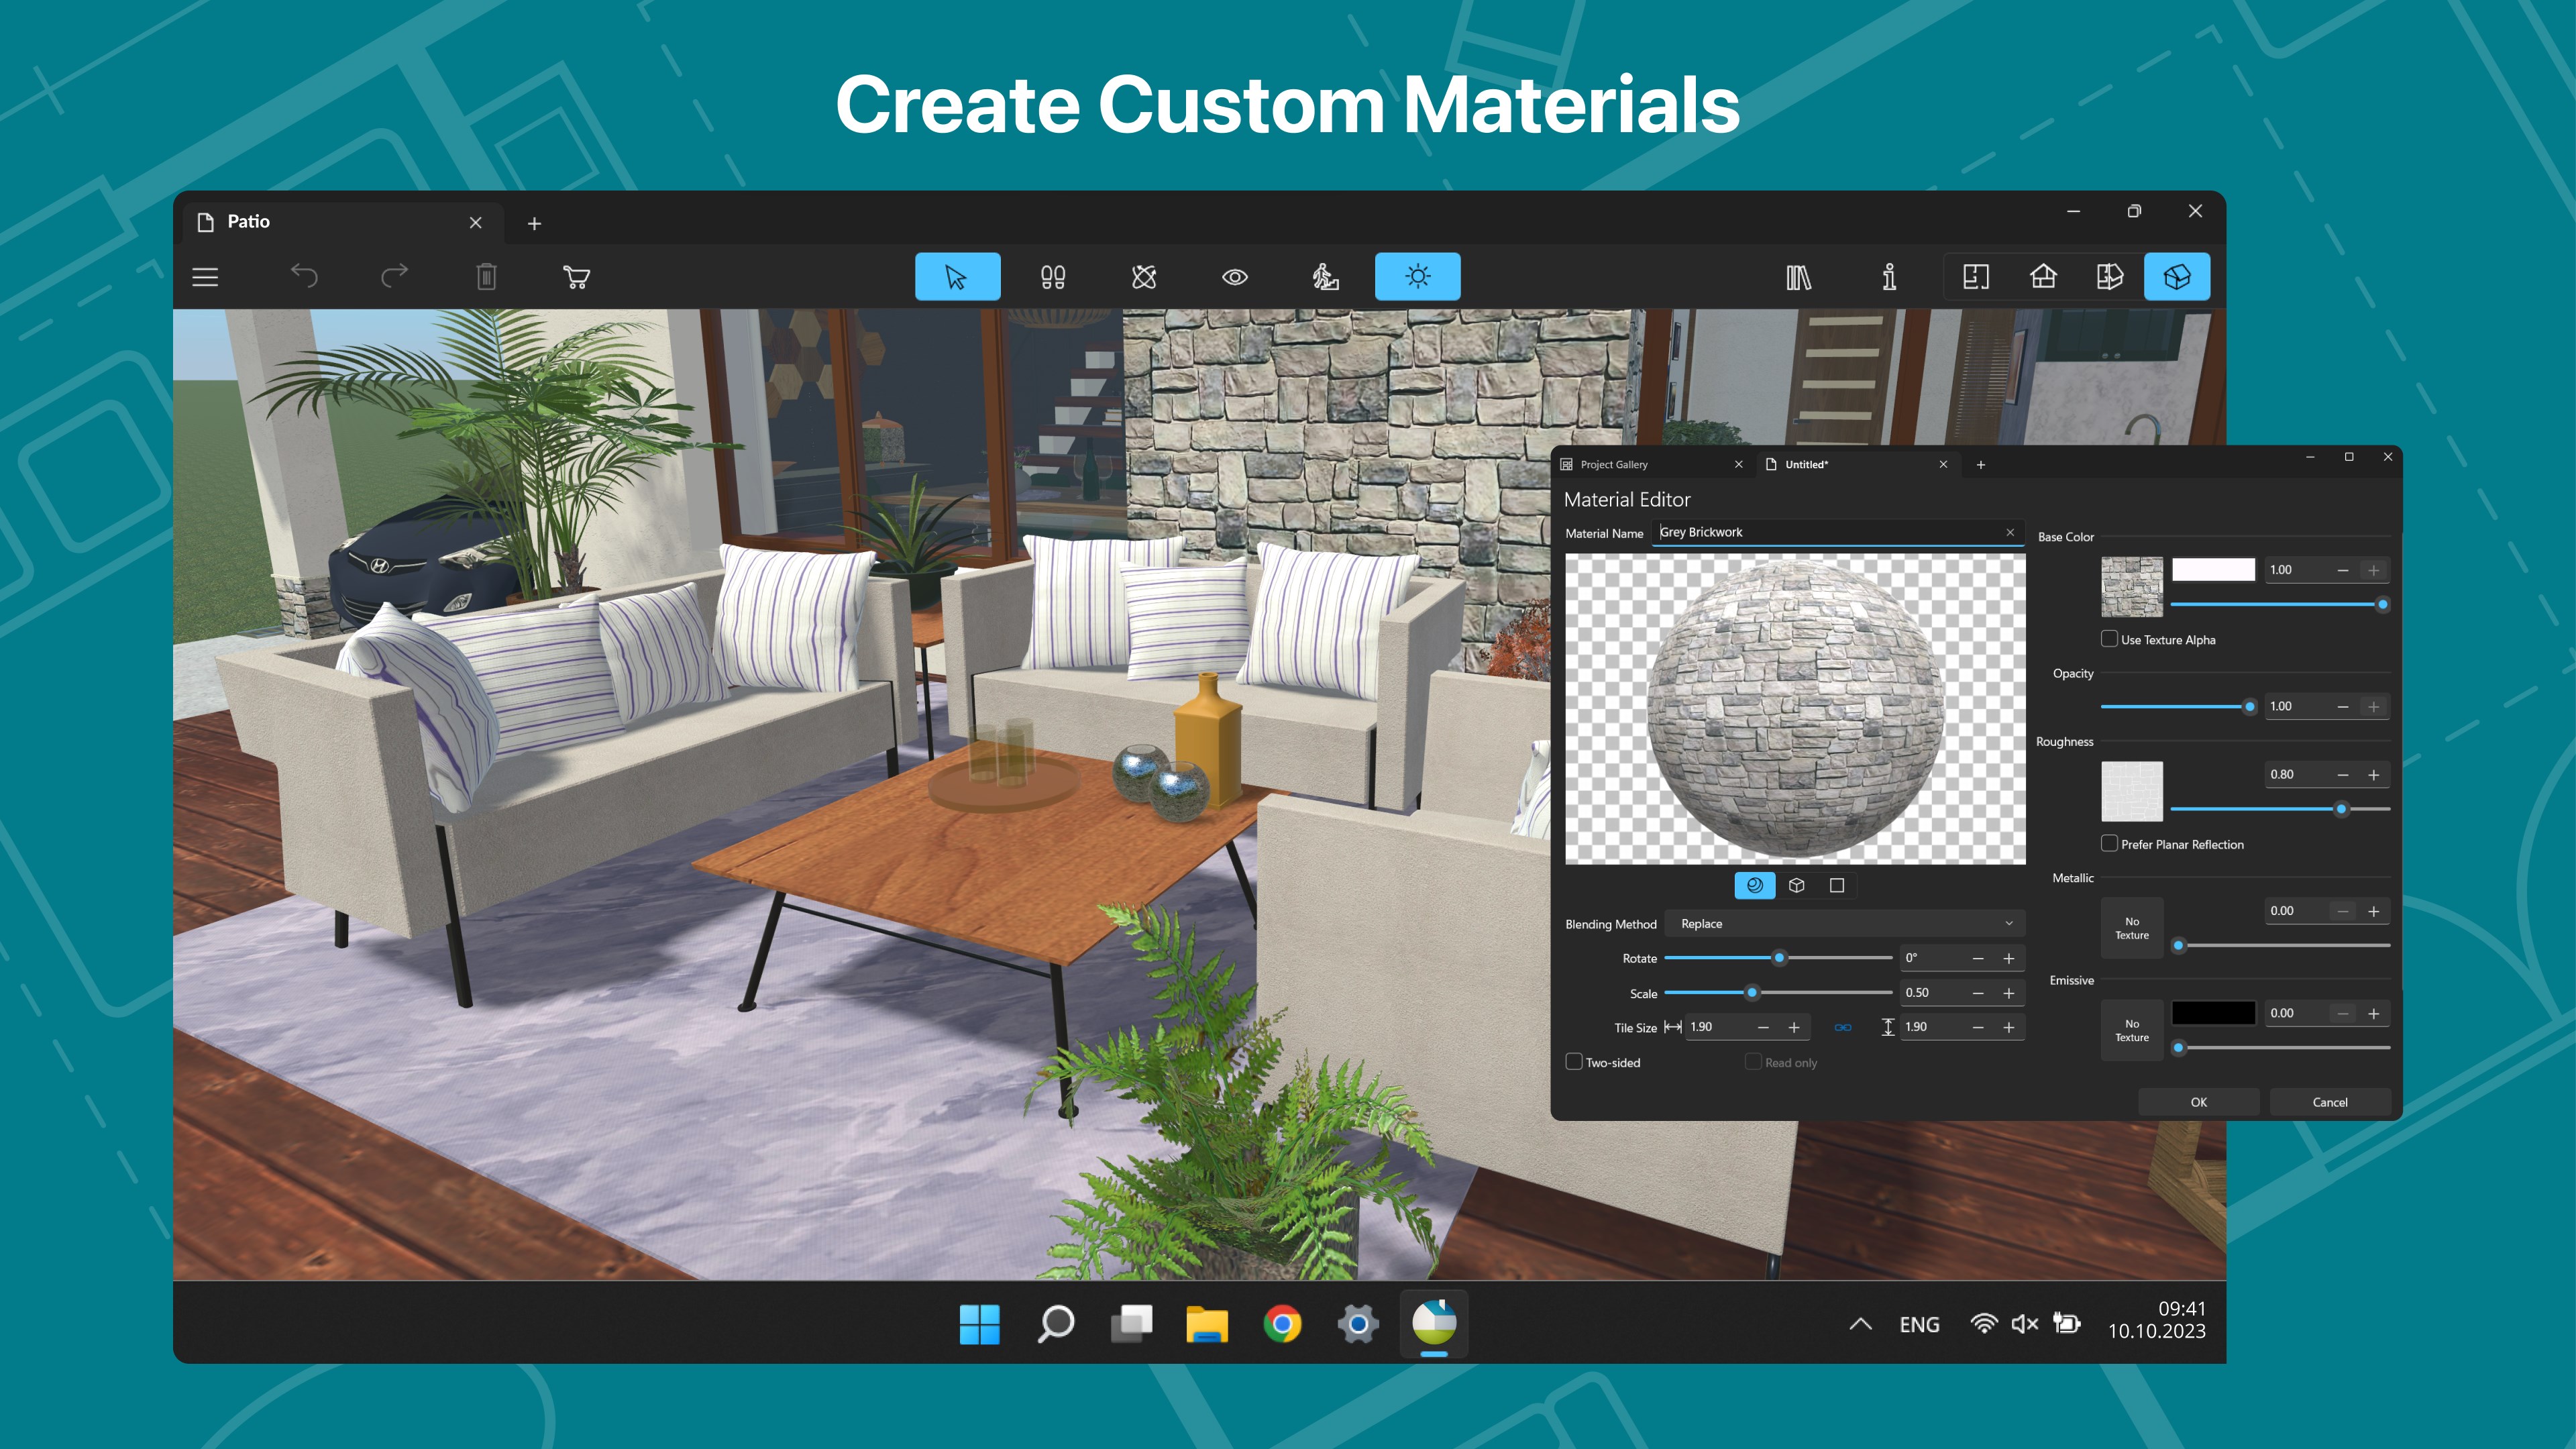Open the project library icon

tap(1797, 277)
